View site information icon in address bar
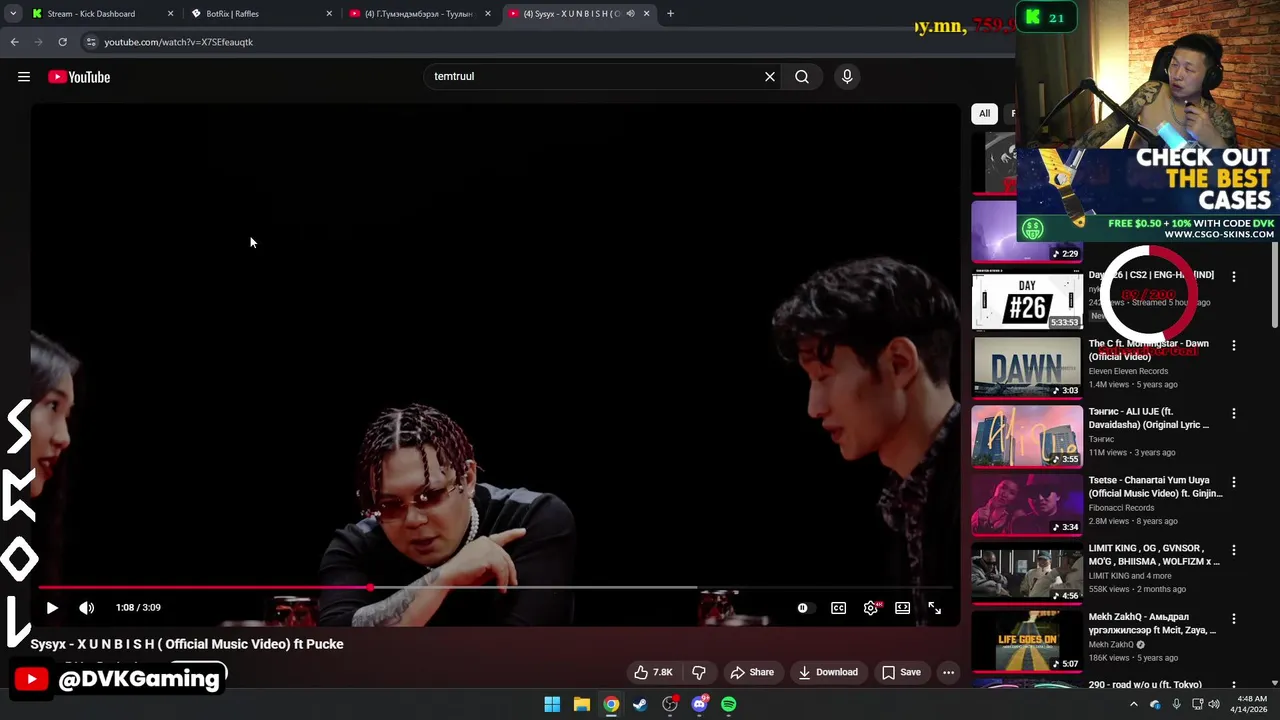This screenshot has width=1280, height=720. tap(91, 42)
